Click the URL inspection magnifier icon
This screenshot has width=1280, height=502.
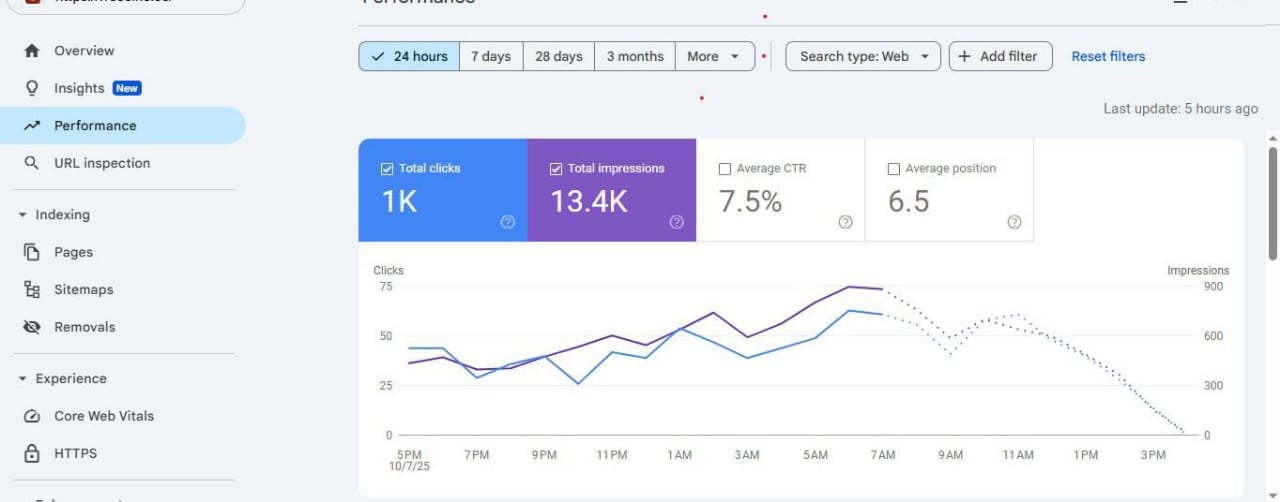pyautogui.click(x=32, y=163)
